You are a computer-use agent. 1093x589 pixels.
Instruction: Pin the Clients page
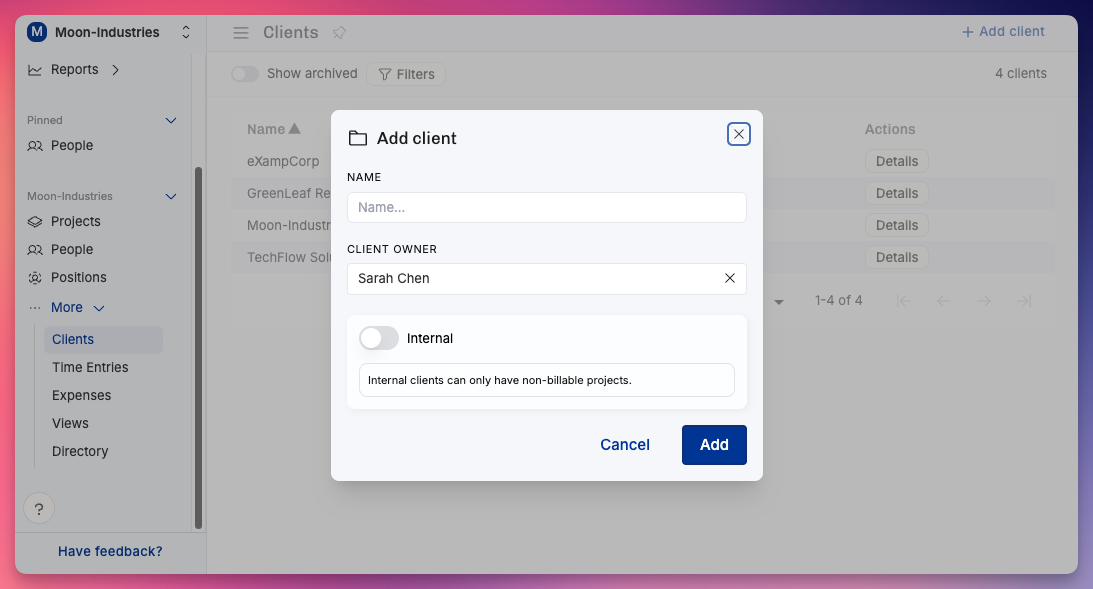pyautogui.click(x=339, y=33)
